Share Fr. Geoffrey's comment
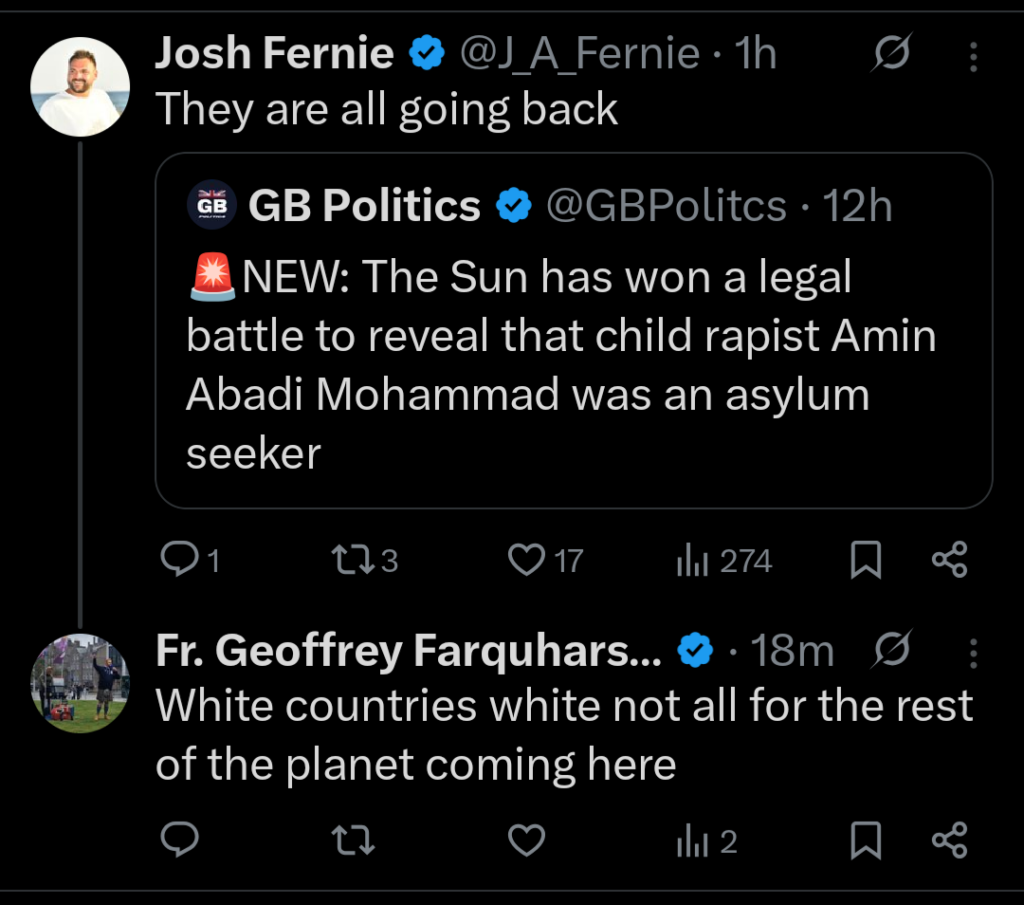1024x905 pixels. click(949, 841)
